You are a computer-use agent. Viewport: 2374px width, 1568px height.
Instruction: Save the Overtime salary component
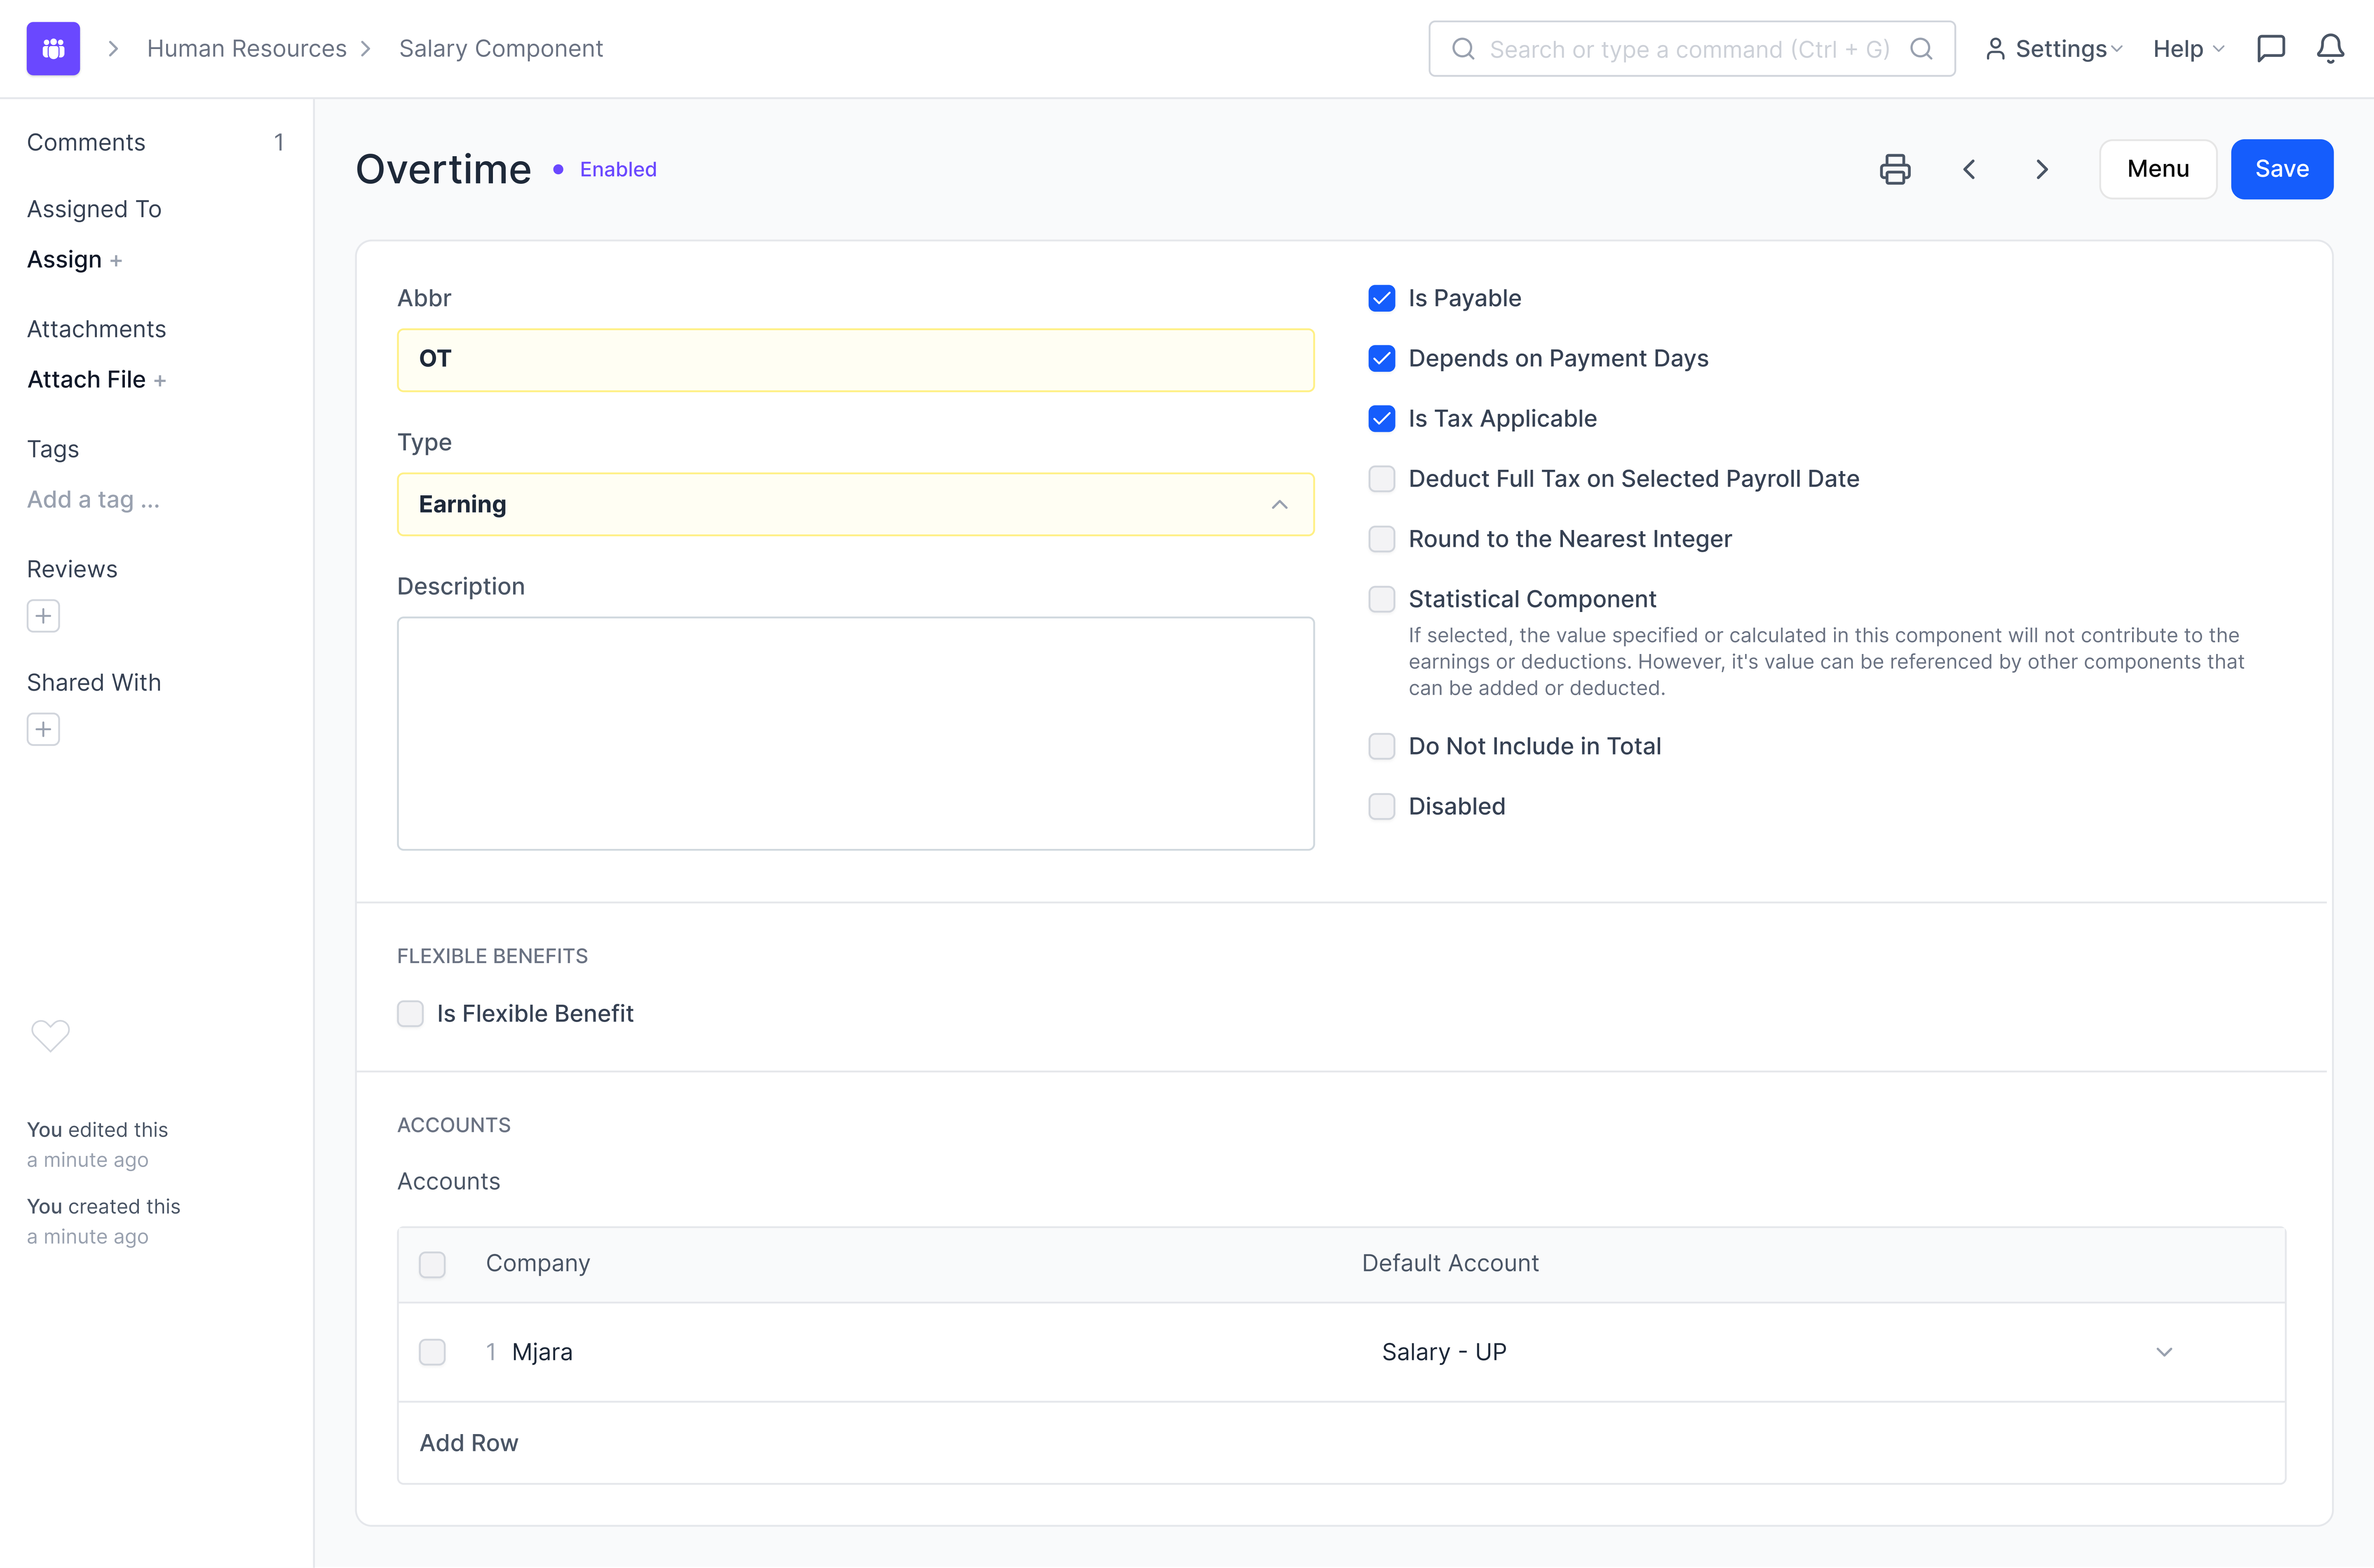tap(2281, 169)
